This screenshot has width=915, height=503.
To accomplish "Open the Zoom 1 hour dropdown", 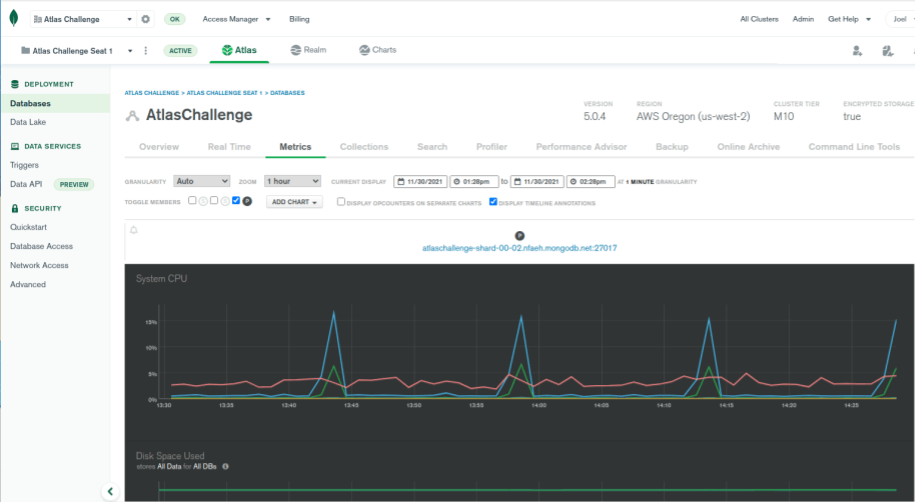I will pyautogui.click(x=292, y=181).
